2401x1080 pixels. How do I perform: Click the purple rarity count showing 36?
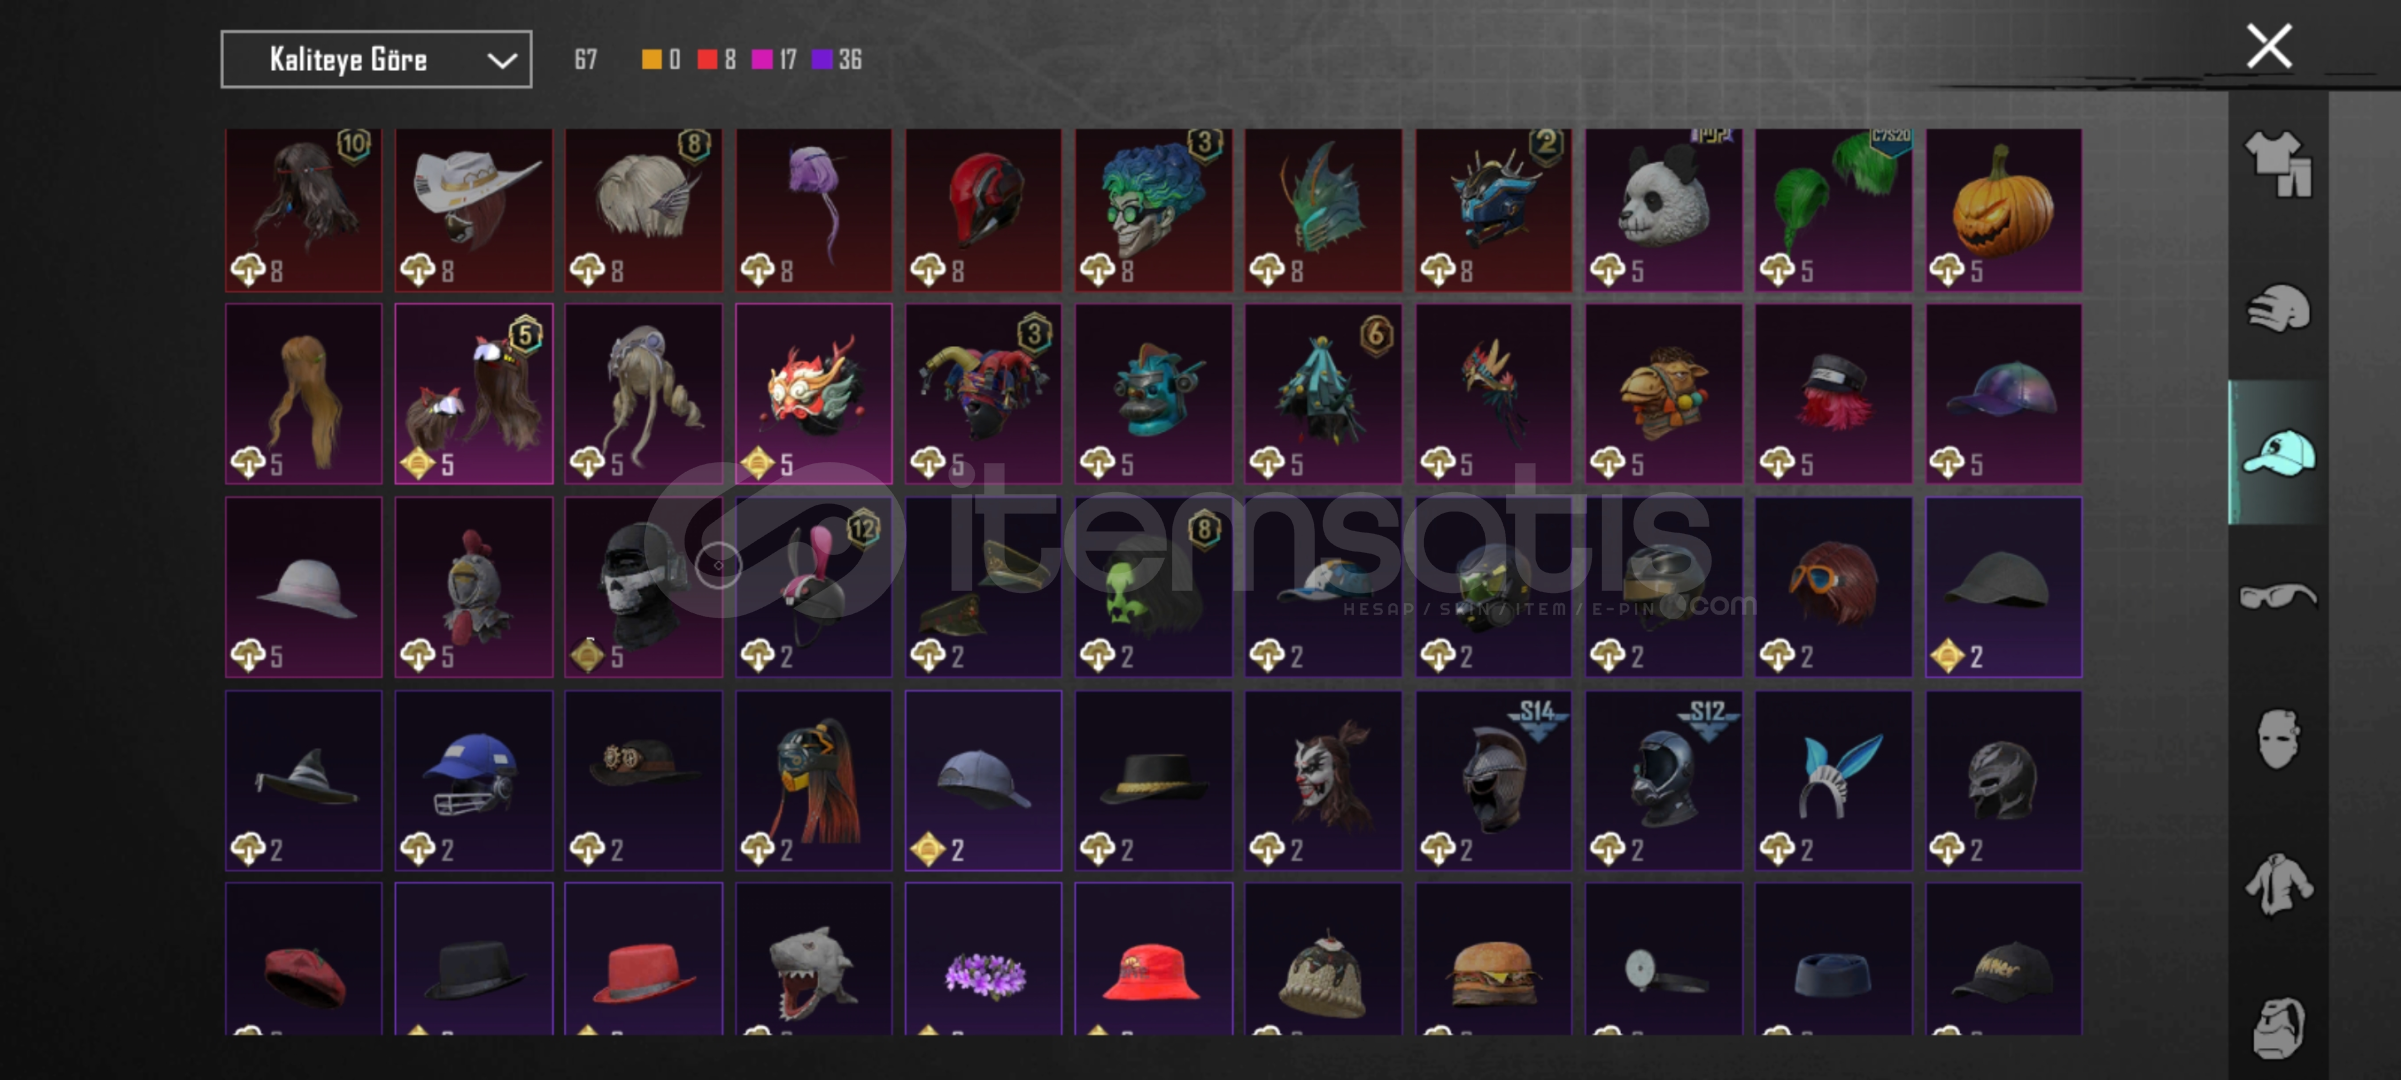pos(837,60)
